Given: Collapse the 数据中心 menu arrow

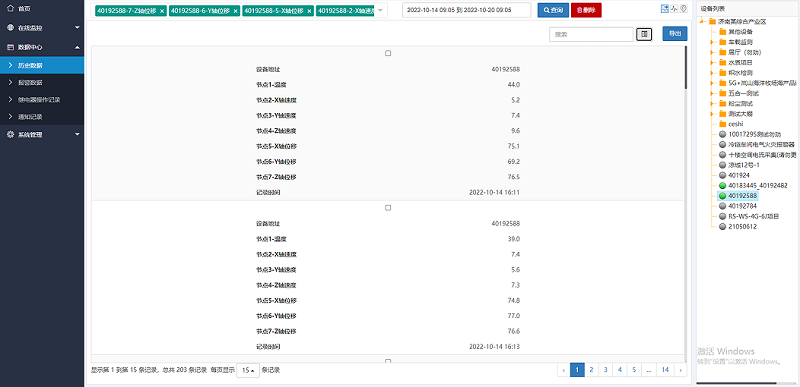Looking at the screenshot, I should (x=77, y=47).
